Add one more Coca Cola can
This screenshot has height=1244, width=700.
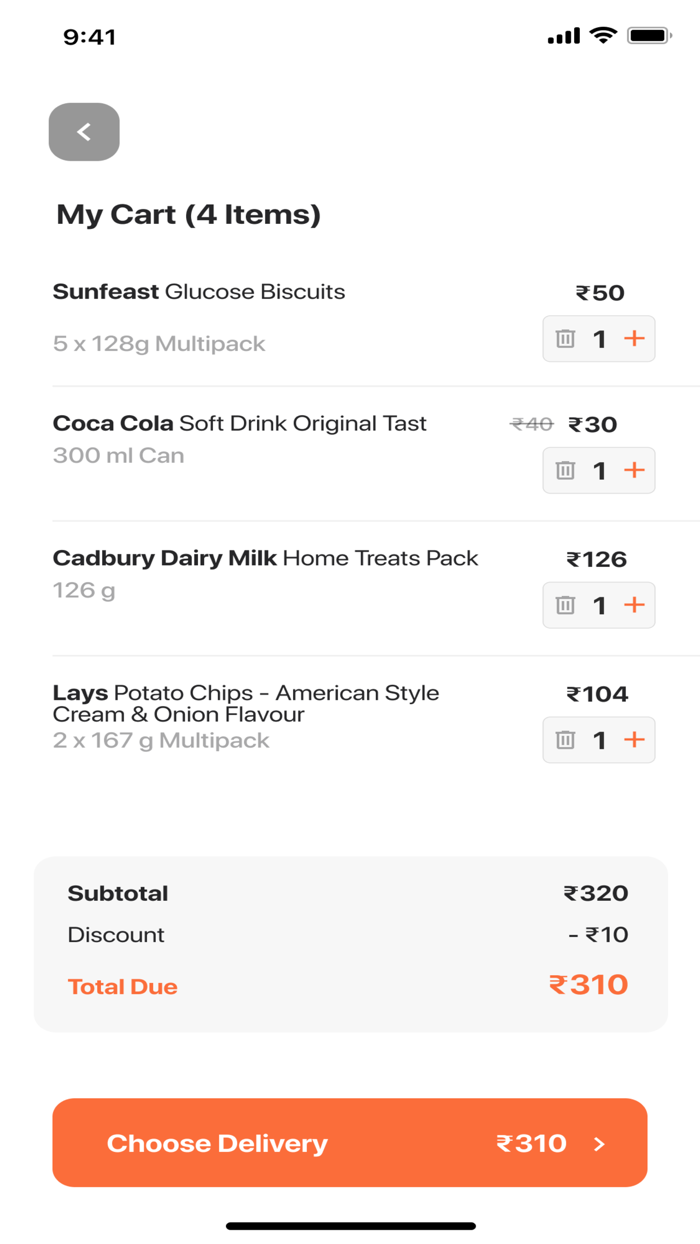634,470
